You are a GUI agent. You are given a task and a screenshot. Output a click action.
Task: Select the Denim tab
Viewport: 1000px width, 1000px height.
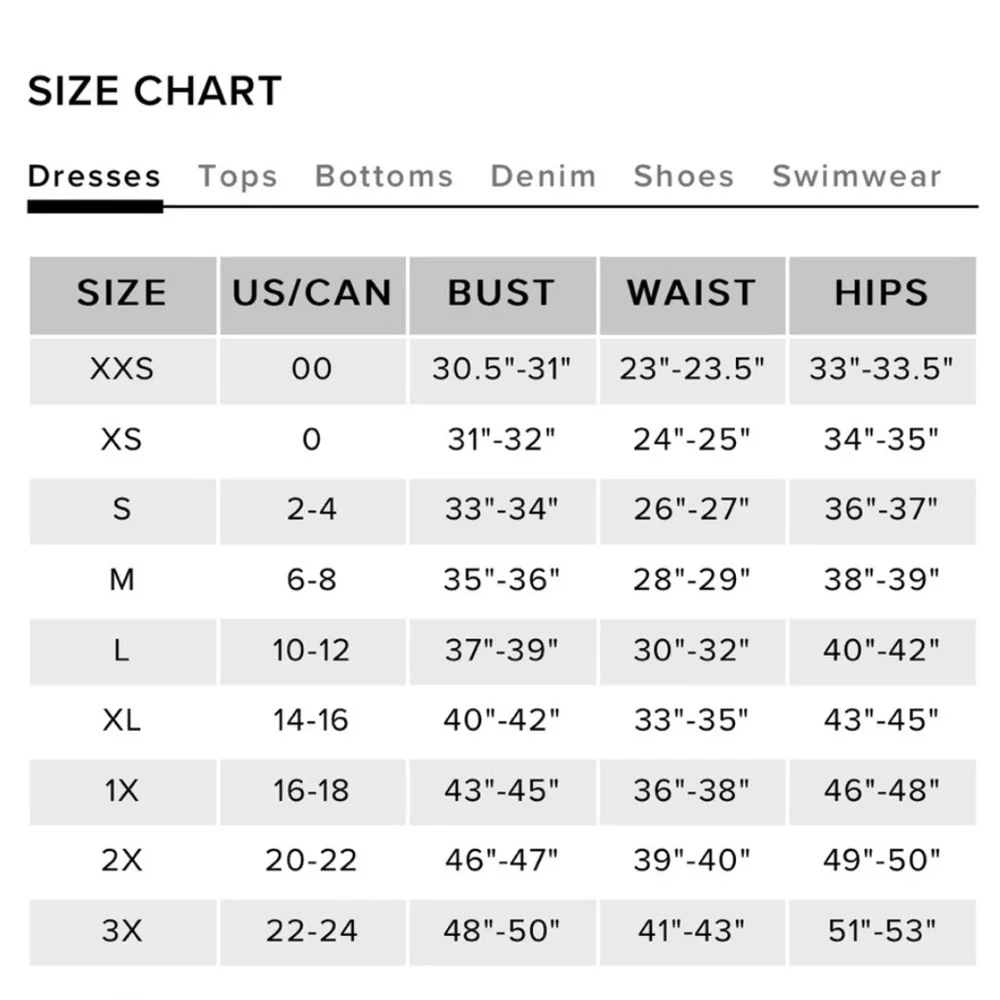tap(543, 176)
